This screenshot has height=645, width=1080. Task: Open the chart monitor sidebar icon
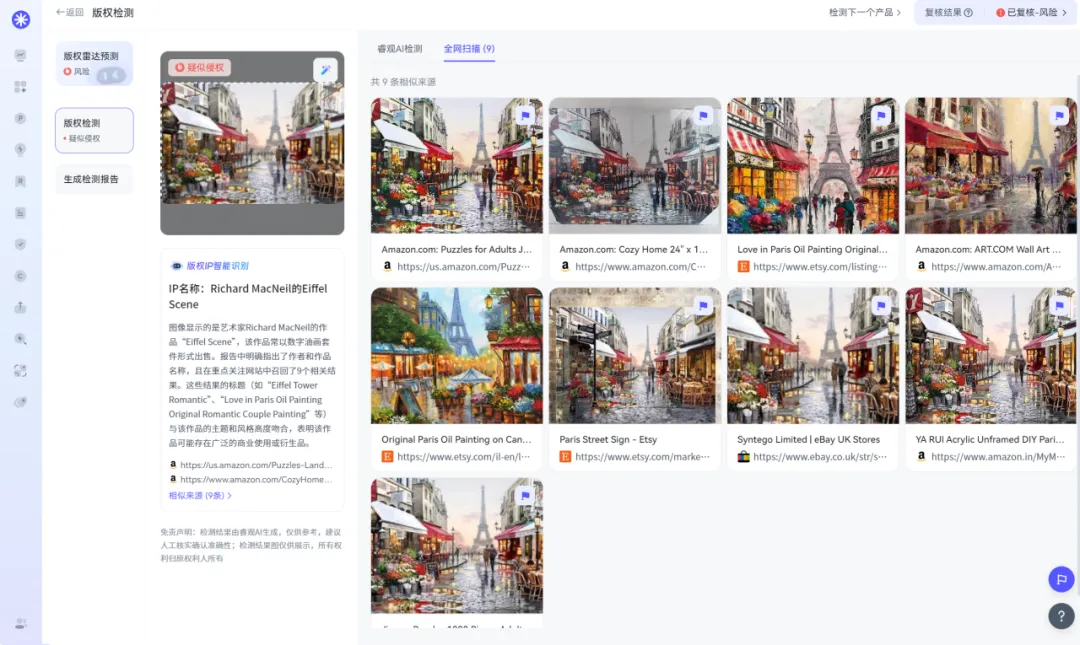(21, 55)
